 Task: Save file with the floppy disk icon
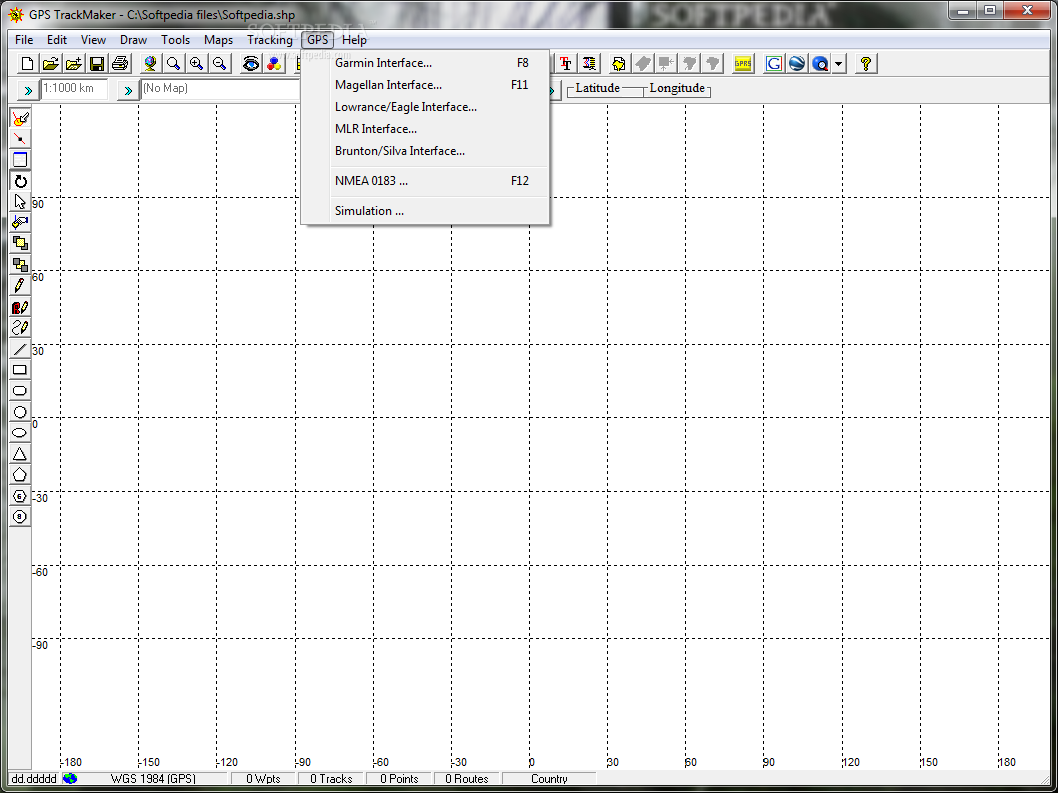pyautogui.click(x=96, y=63)
